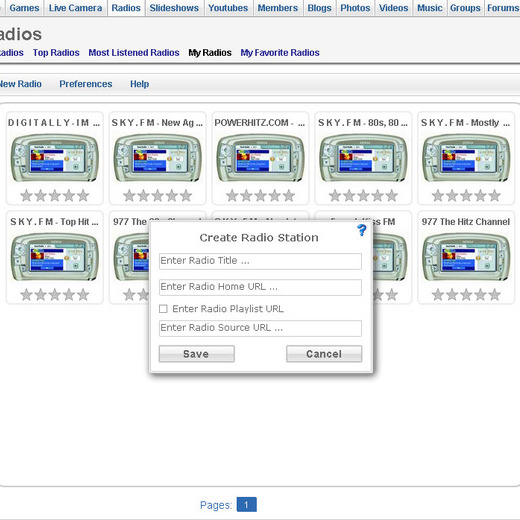Image resolution: width=520 pixels, height=520 pixels.
Task: Focus the Enter Radio Home URL field
Action: [x=260, y=287]
